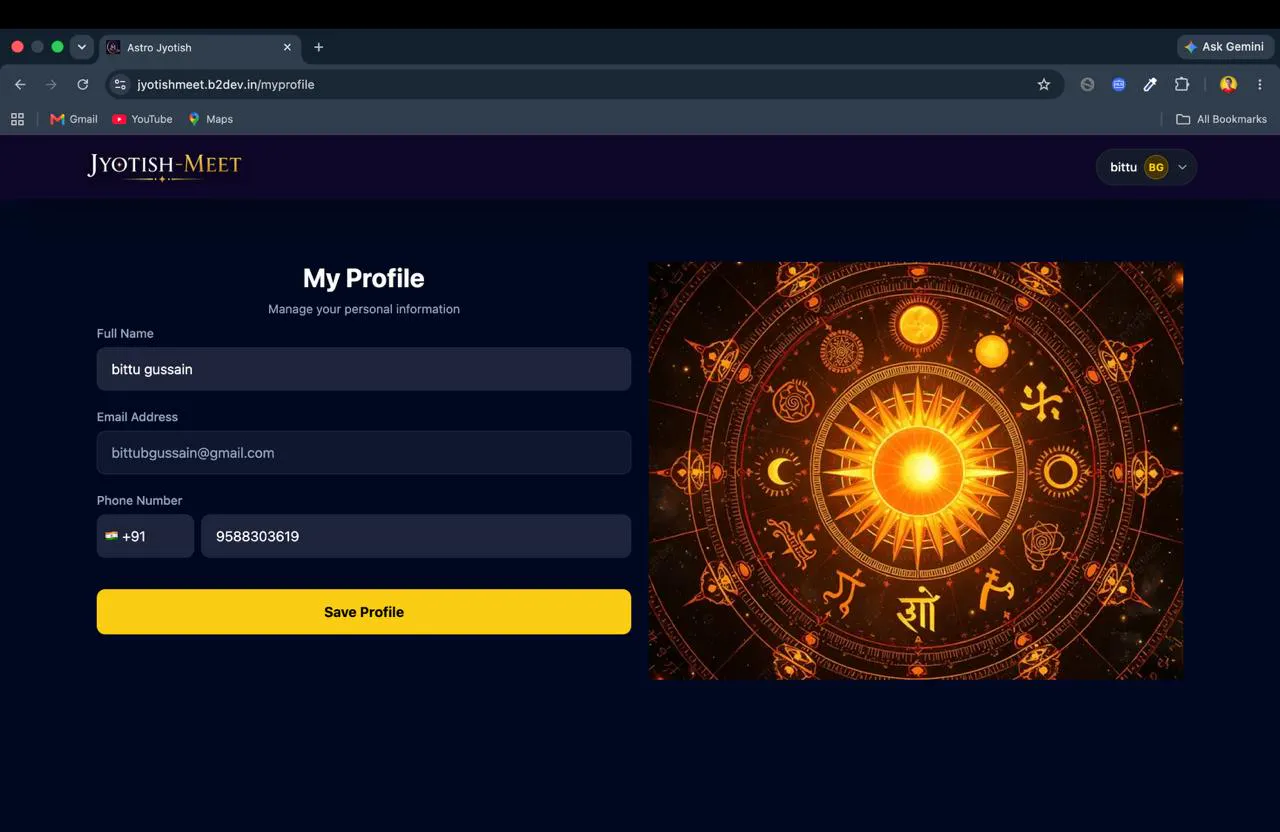Open a new tab with plus button
Screen dimensions: 1280x832
click(318, 47)
